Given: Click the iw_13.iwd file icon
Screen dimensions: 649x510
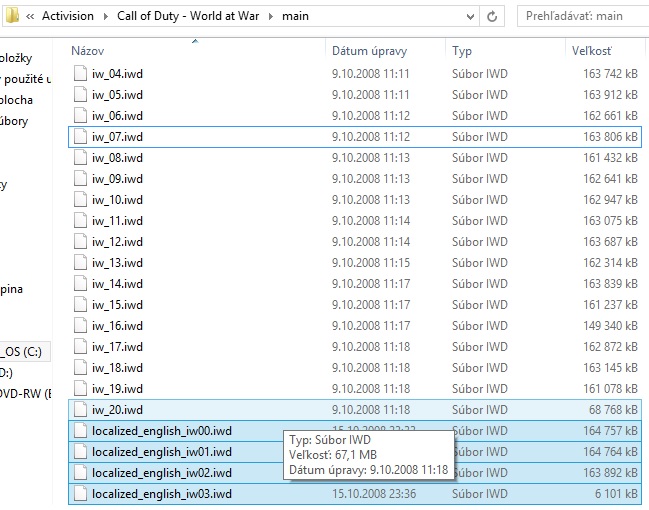Looking at the screenshot, I should pos(81,263).
